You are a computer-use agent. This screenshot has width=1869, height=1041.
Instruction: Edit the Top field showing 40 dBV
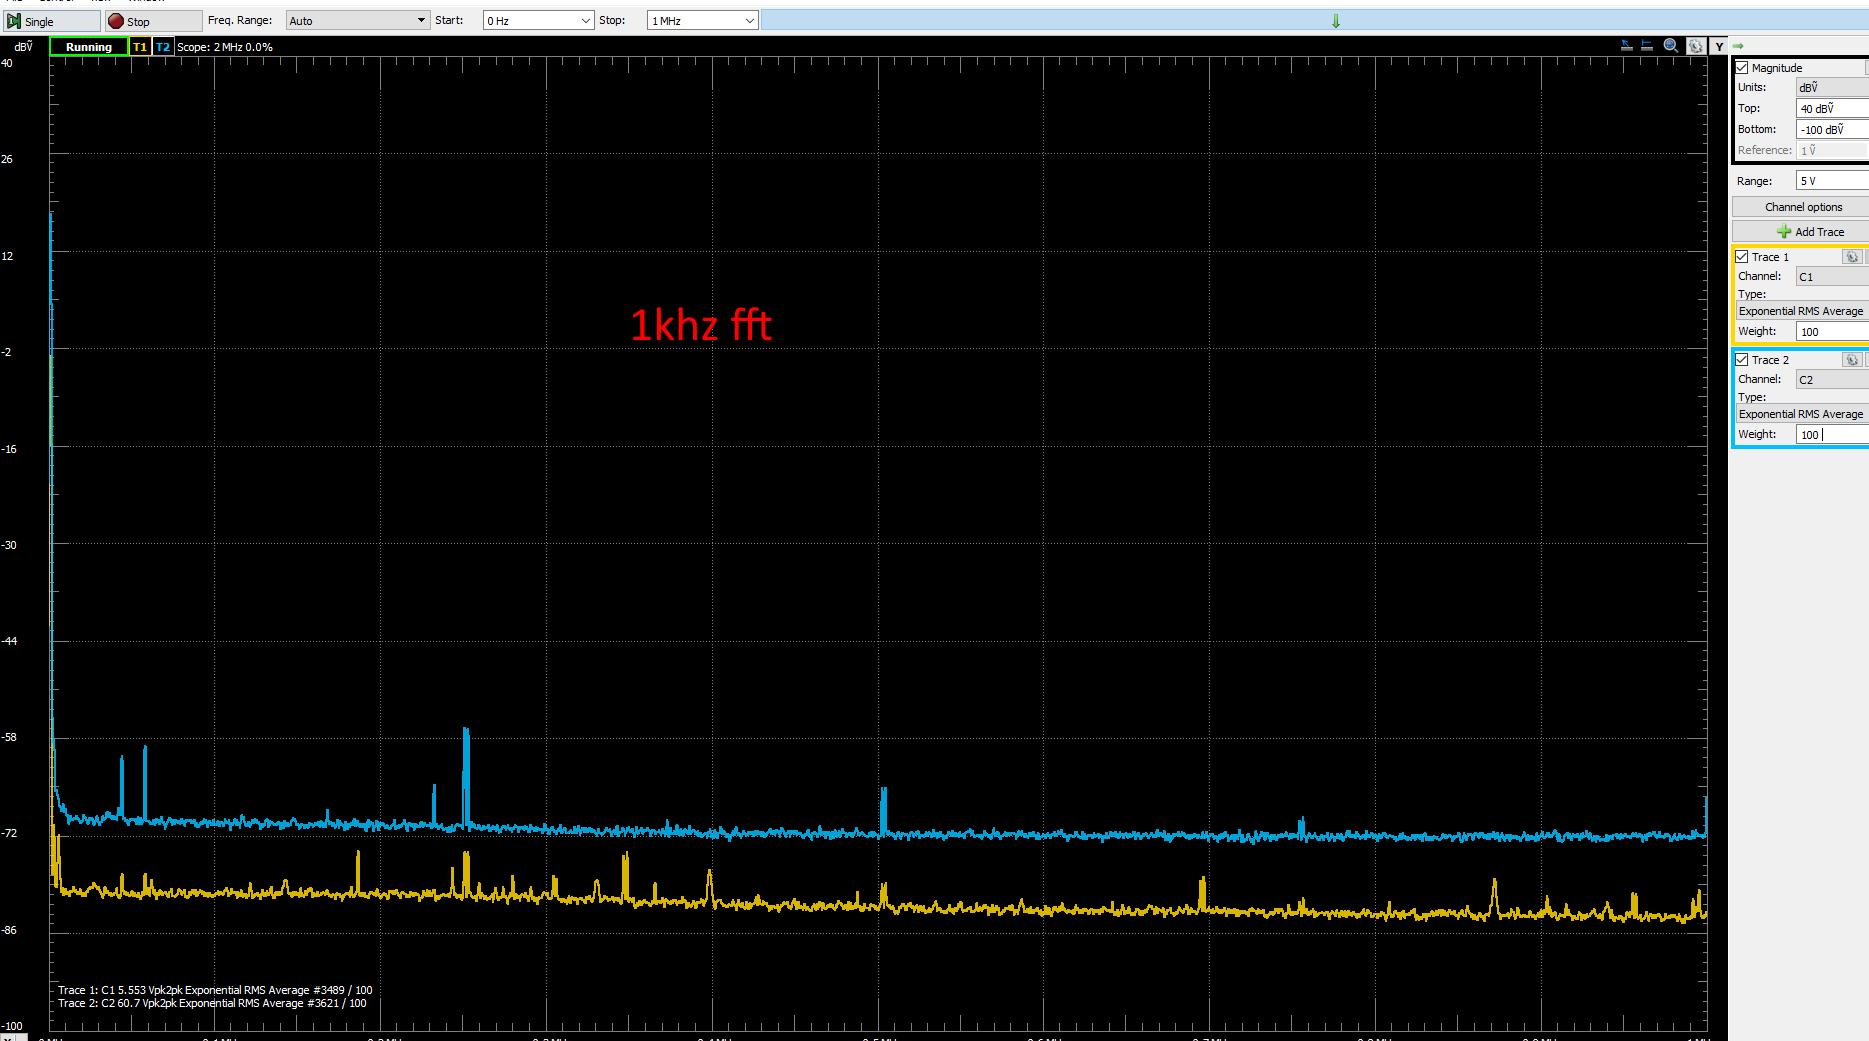click(1832, 109)
